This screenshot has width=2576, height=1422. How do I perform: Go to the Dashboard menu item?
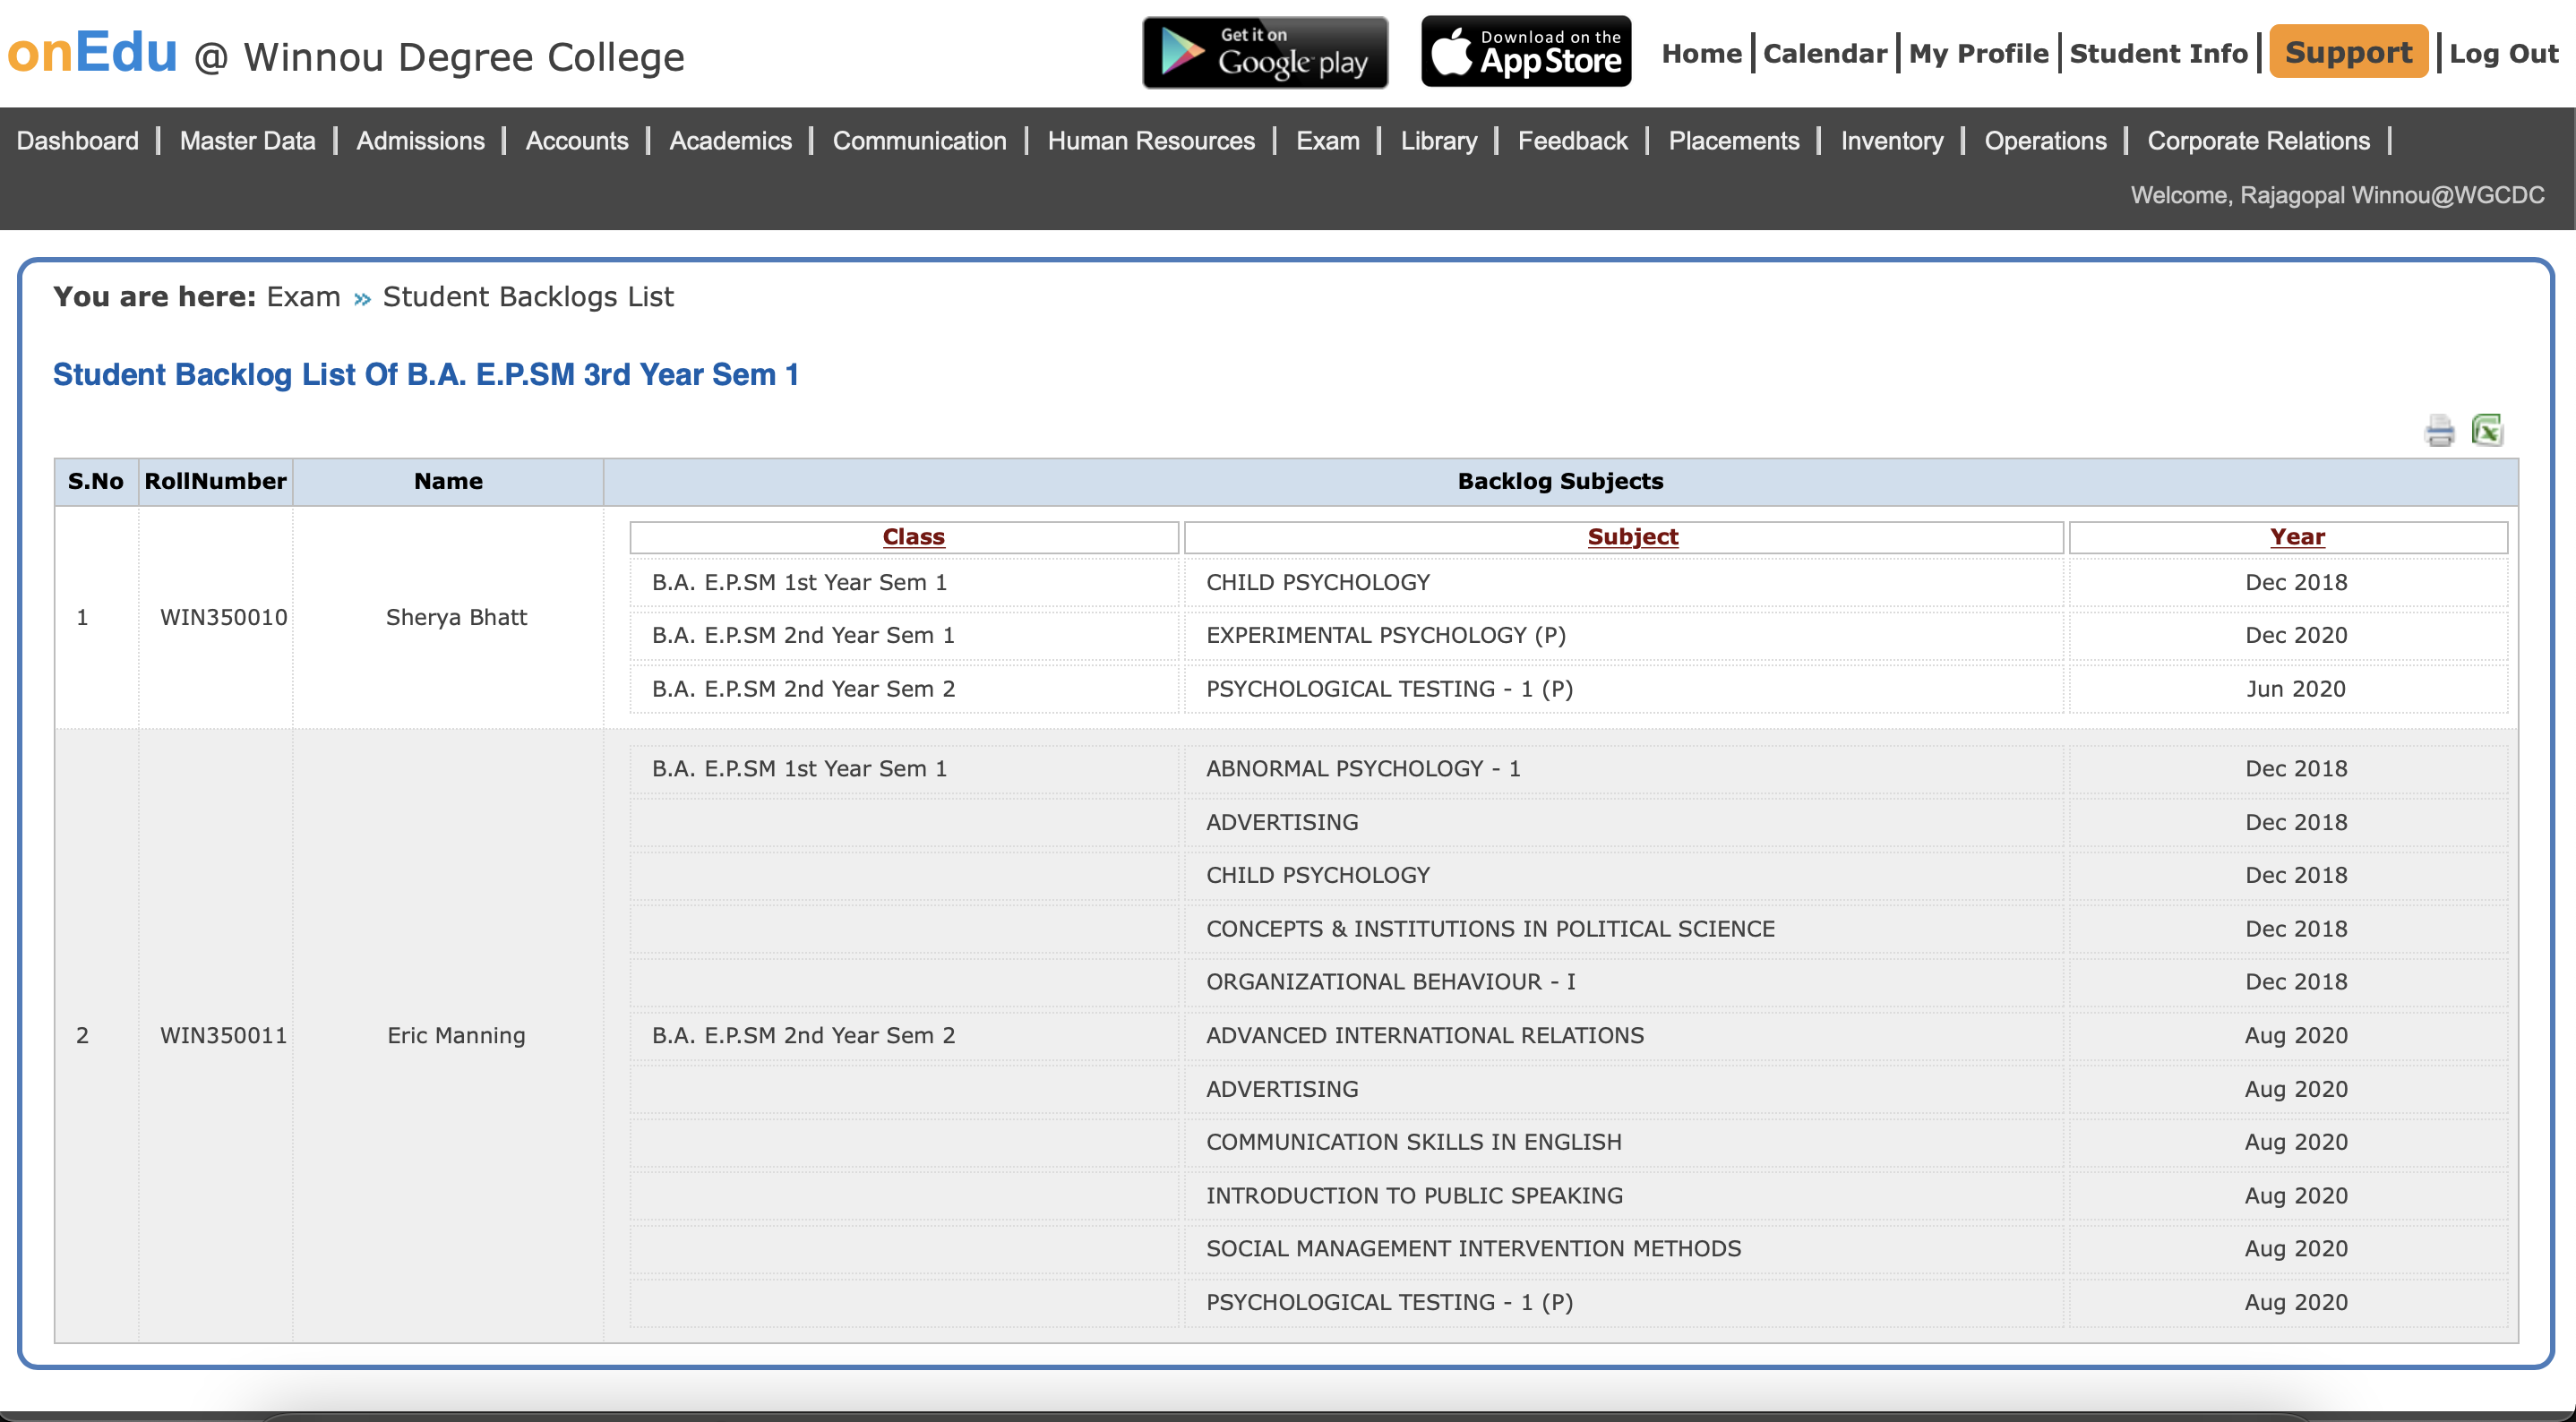coord(78,141)
